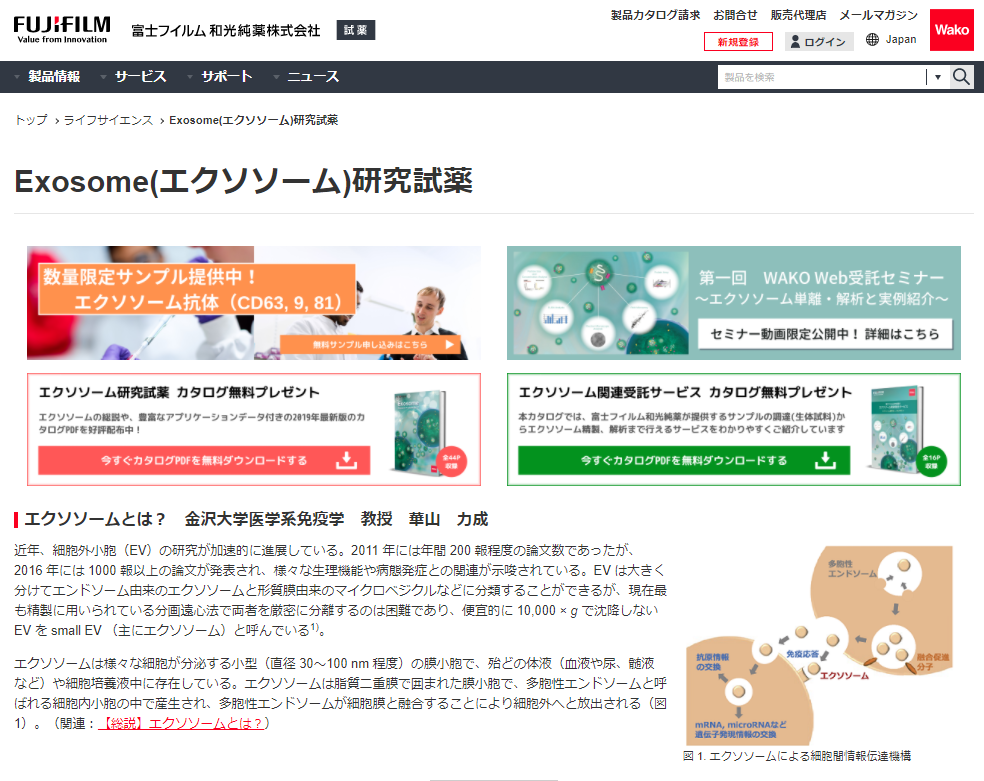Open the 製品情報 menu

point(54,77)
